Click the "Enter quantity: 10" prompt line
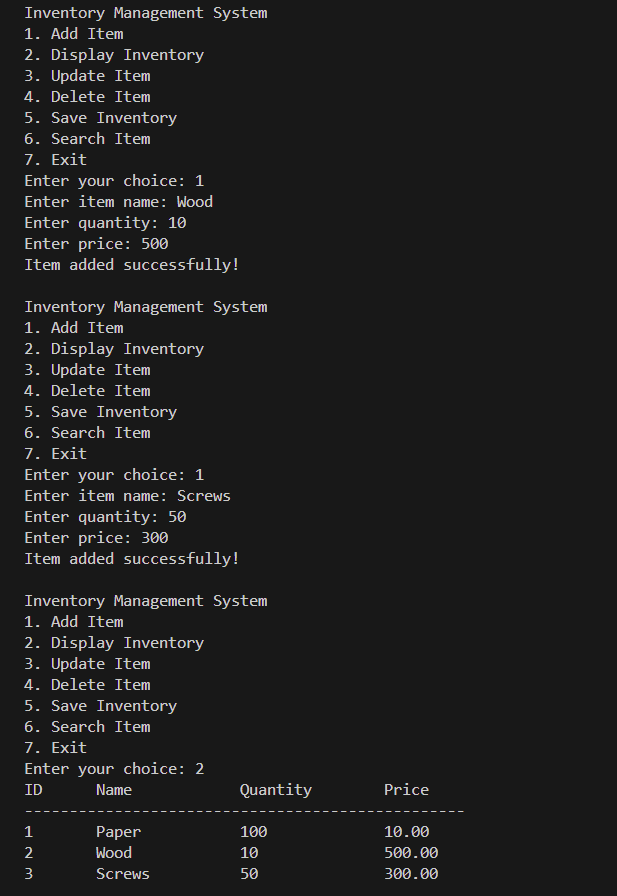617x896 pixels. tap(105, 223)
